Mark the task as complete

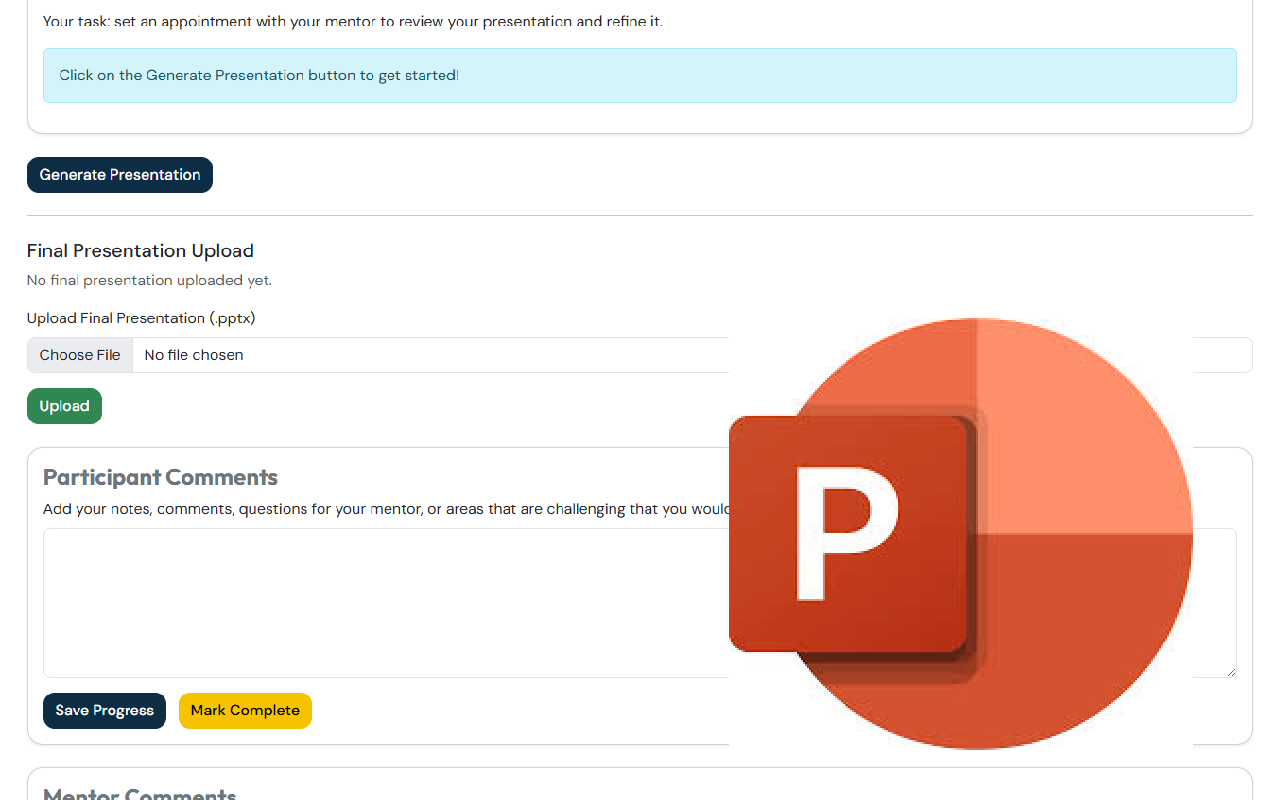pyautogui.click(x=245, y=711)
